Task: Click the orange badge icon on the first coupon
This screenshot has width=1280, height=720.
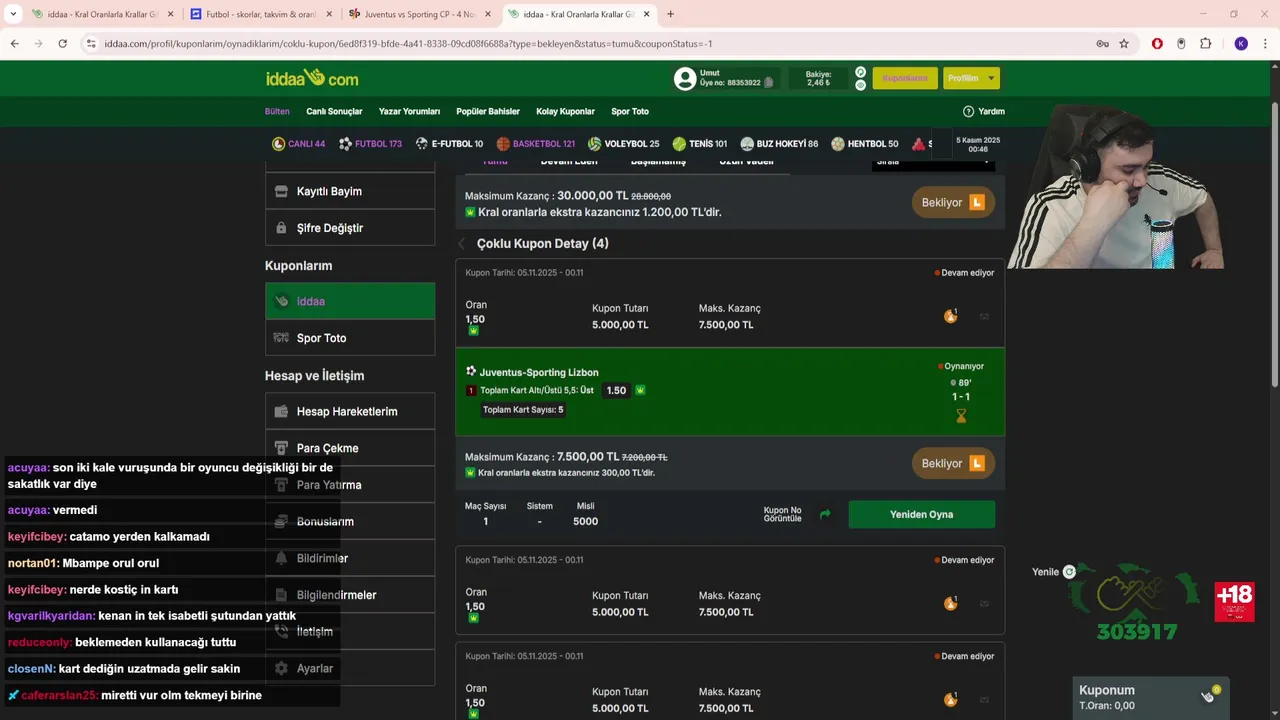Action: click(x=950, y=316)
